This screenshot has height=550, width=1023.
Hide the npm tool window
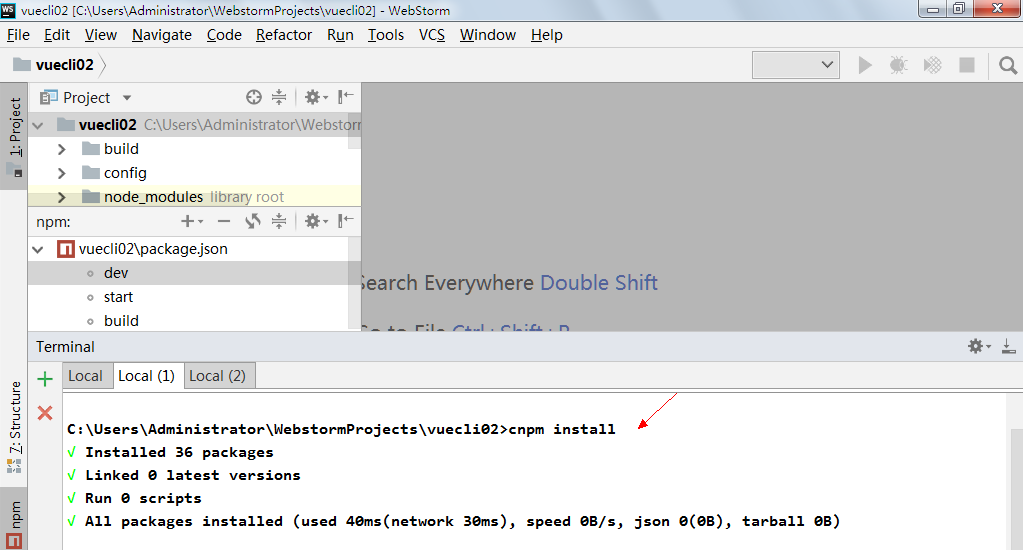click(346, 222)
